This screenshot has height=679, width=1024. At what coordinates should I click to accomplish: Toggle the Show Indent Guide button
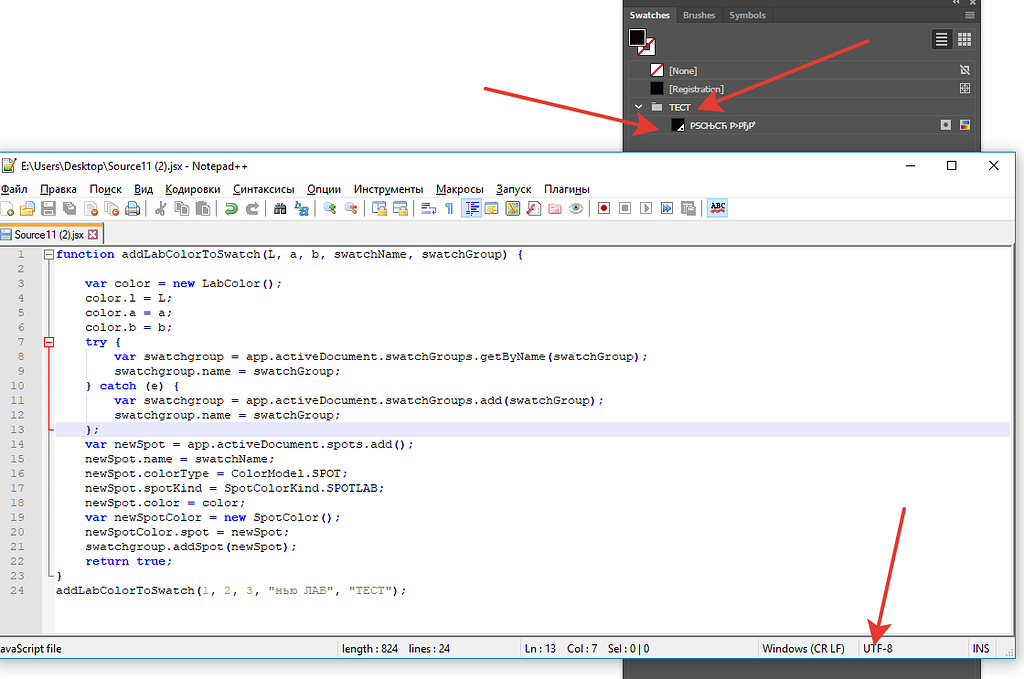pyautogui.click(x=471, y=208)
